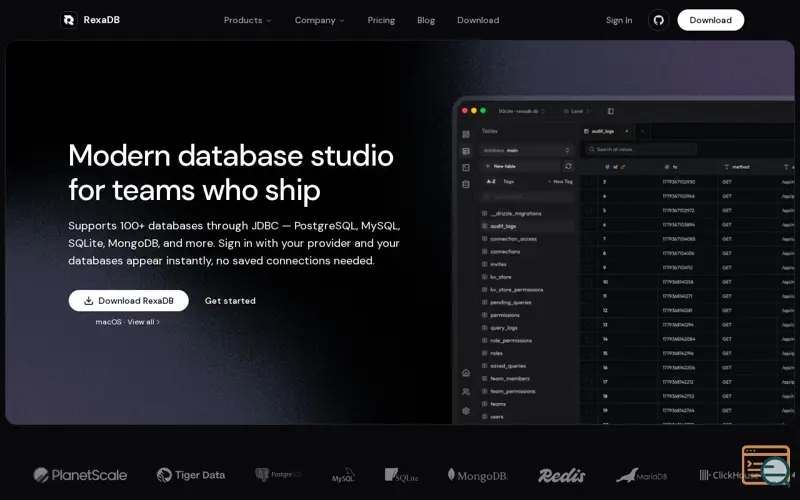Image resolution: width=800 pixels, height=500 pixels.
Task: Select the __drizzle_migrations table
Action: pos(515,213)
